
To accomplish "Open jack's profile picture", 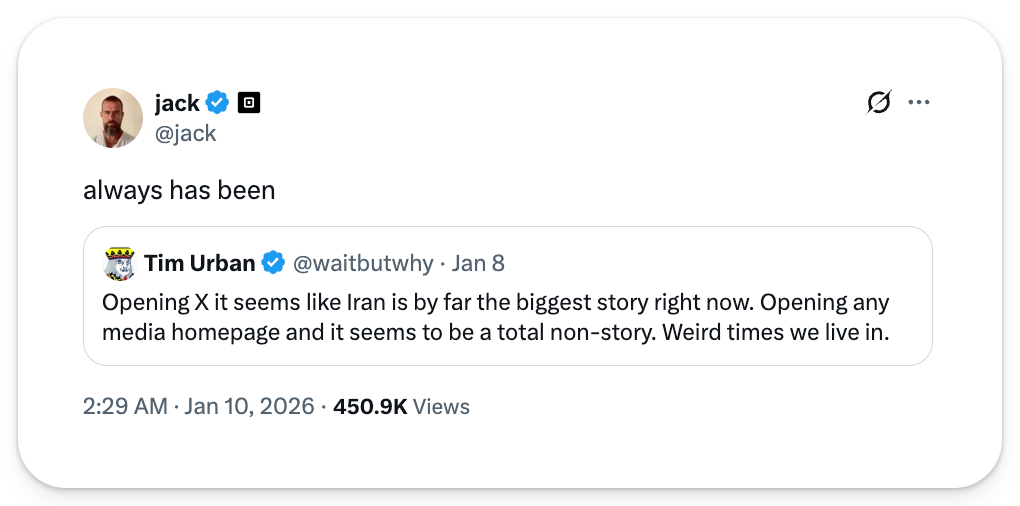I will point(112,117).
